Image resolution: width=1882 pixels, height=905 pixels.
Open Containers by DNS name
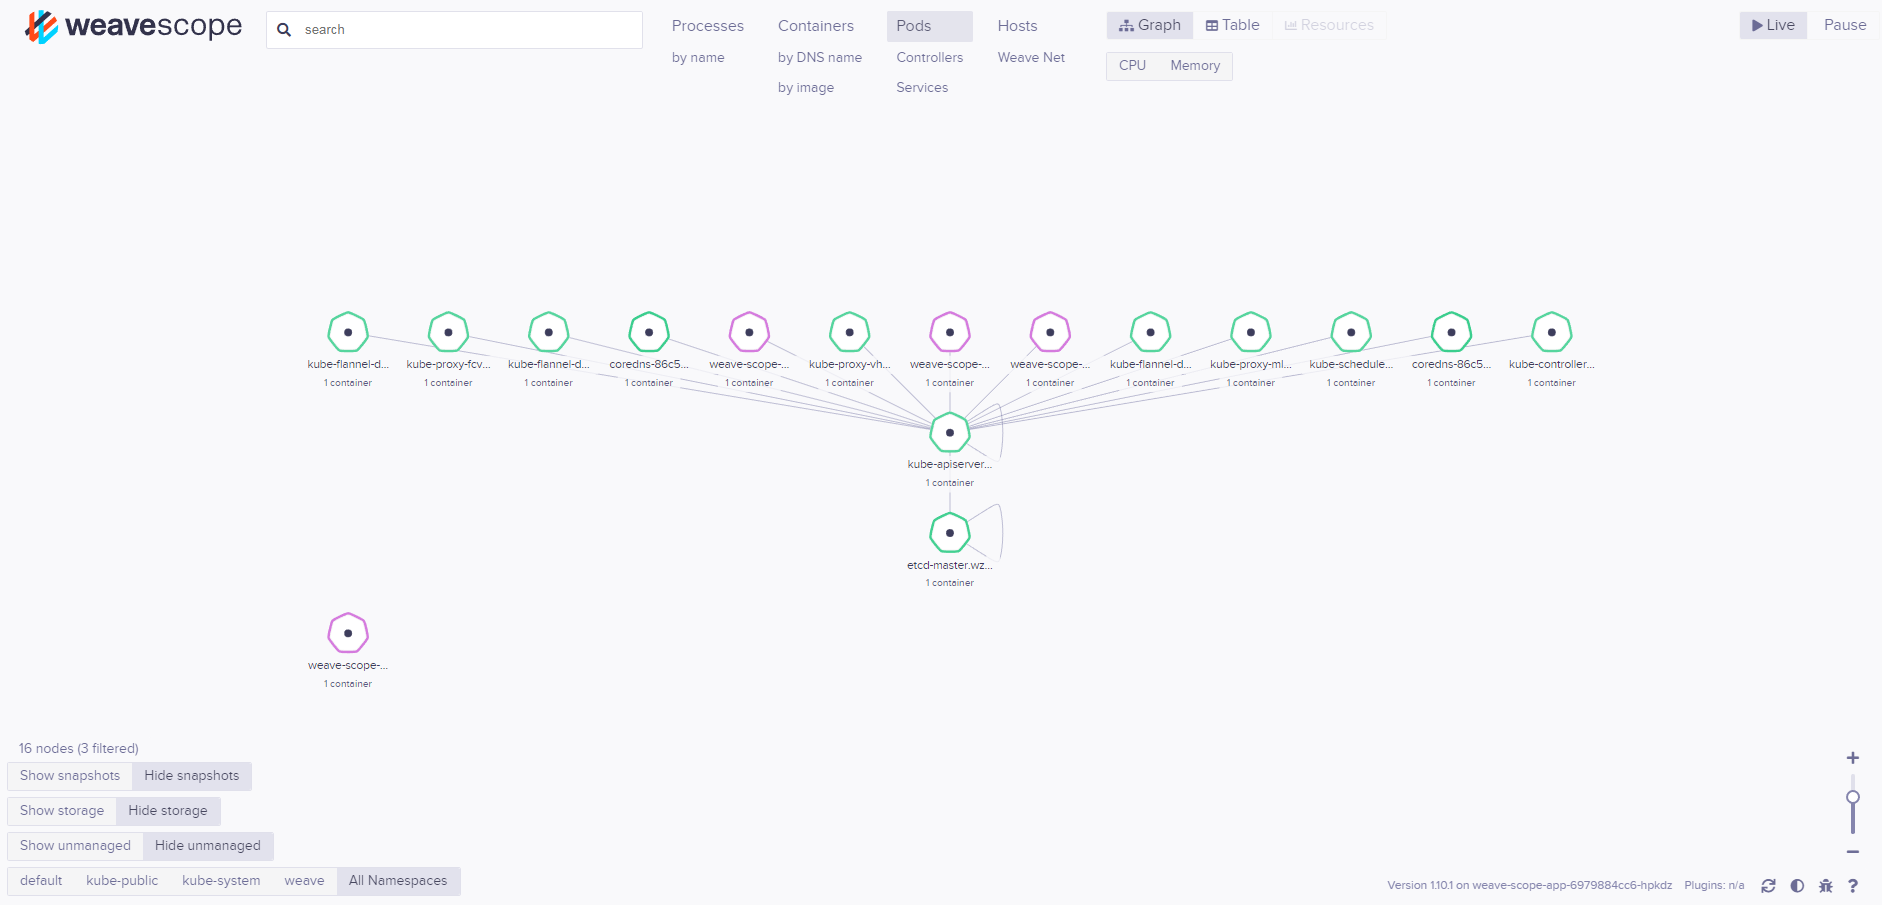pos(820,58)
